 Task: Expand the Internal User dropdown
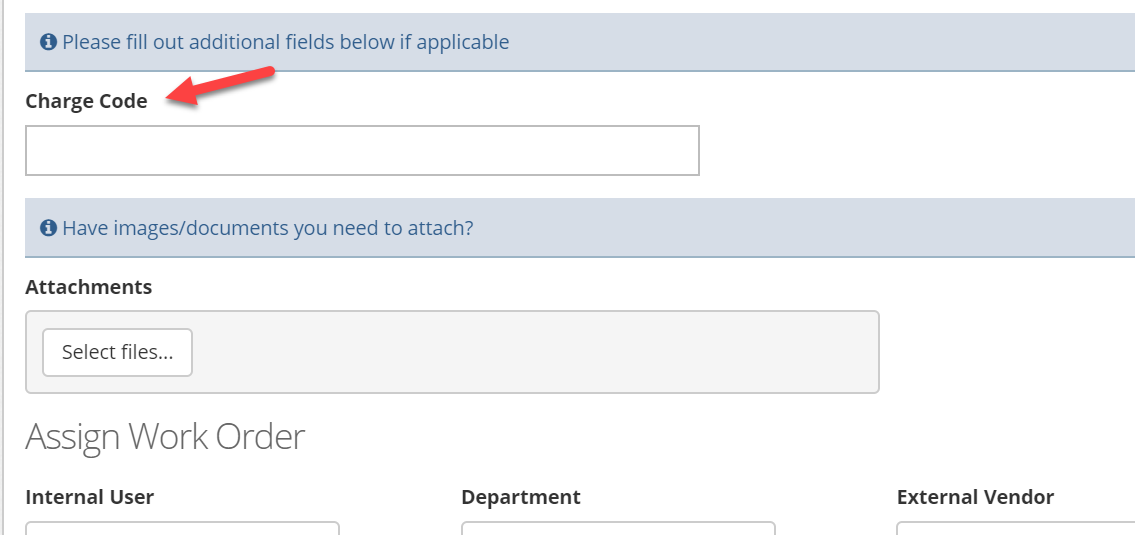pyautogui.click(x=182, y=528)
